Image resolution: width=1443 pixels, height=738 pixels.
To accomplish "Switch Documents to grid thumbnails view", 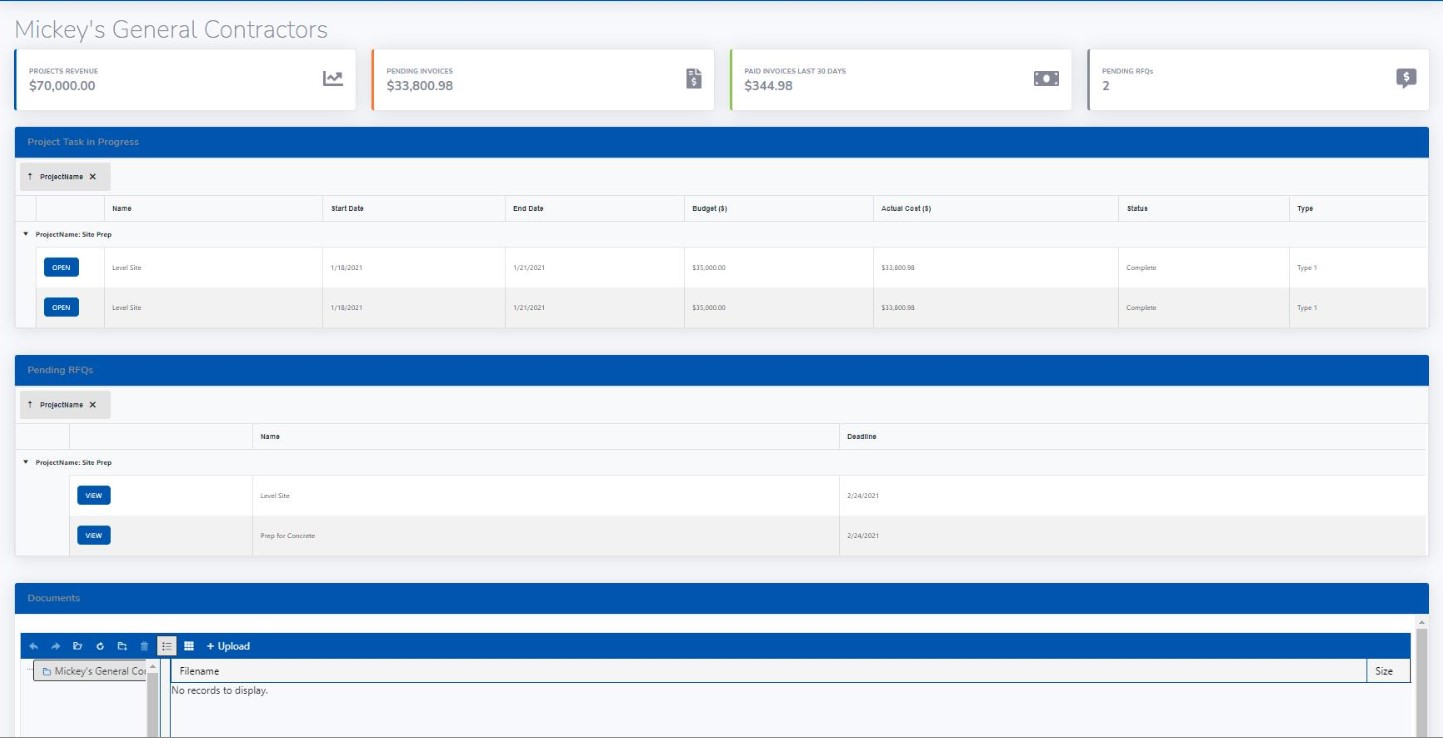I will click(189, 646).
